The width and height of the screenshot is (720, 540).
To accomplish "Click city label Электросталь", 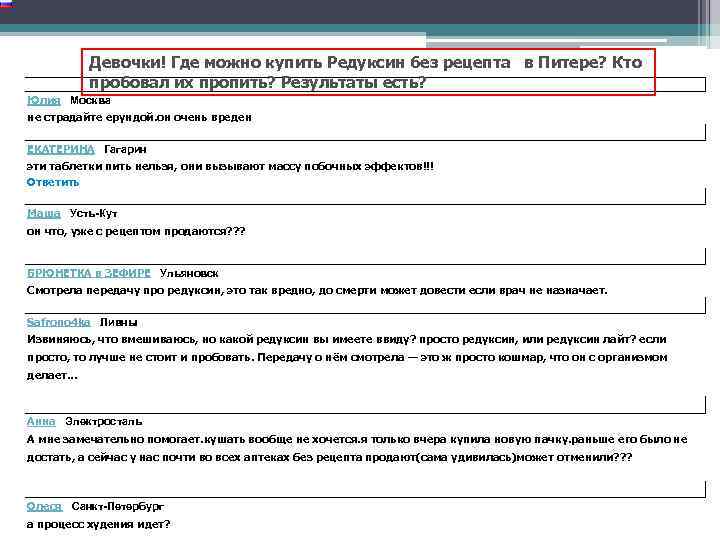I will click(104, 422).
